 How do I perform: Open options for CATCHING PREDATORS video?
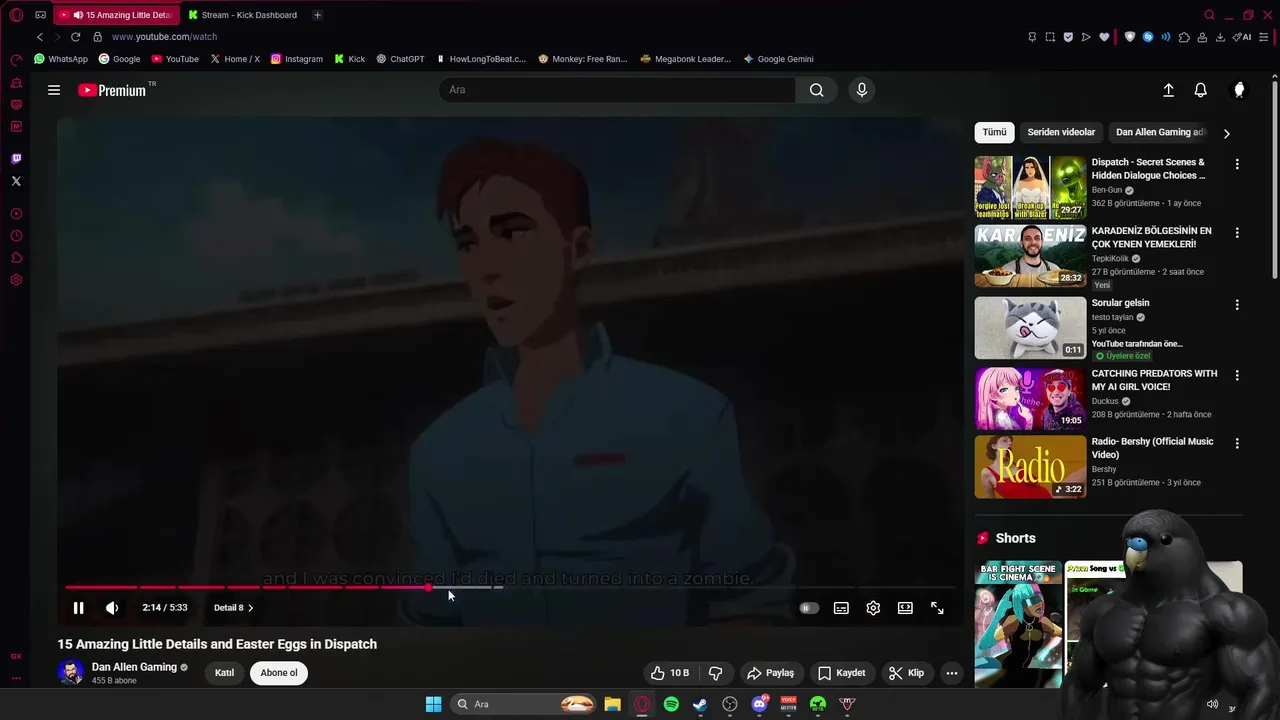click(x=1237, y=376)
